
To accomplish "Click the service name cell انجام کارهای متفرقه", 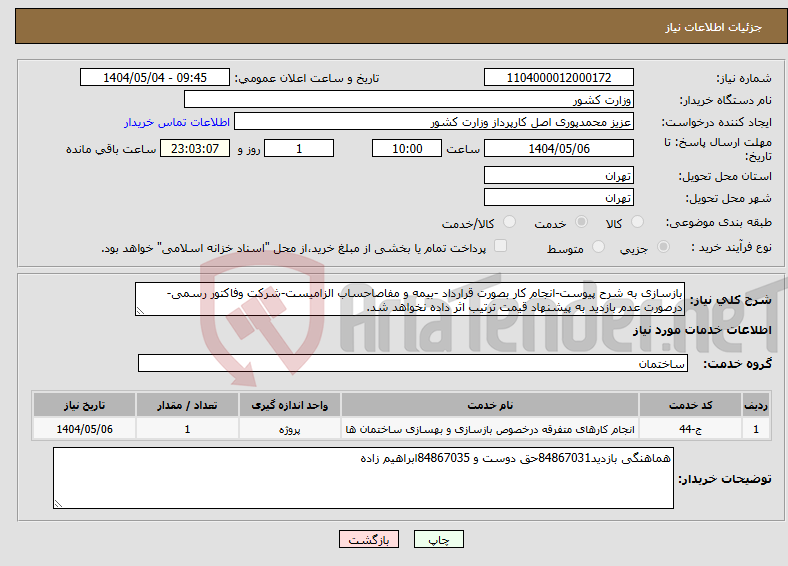I will pyautogui.click(x=490, y=429).
